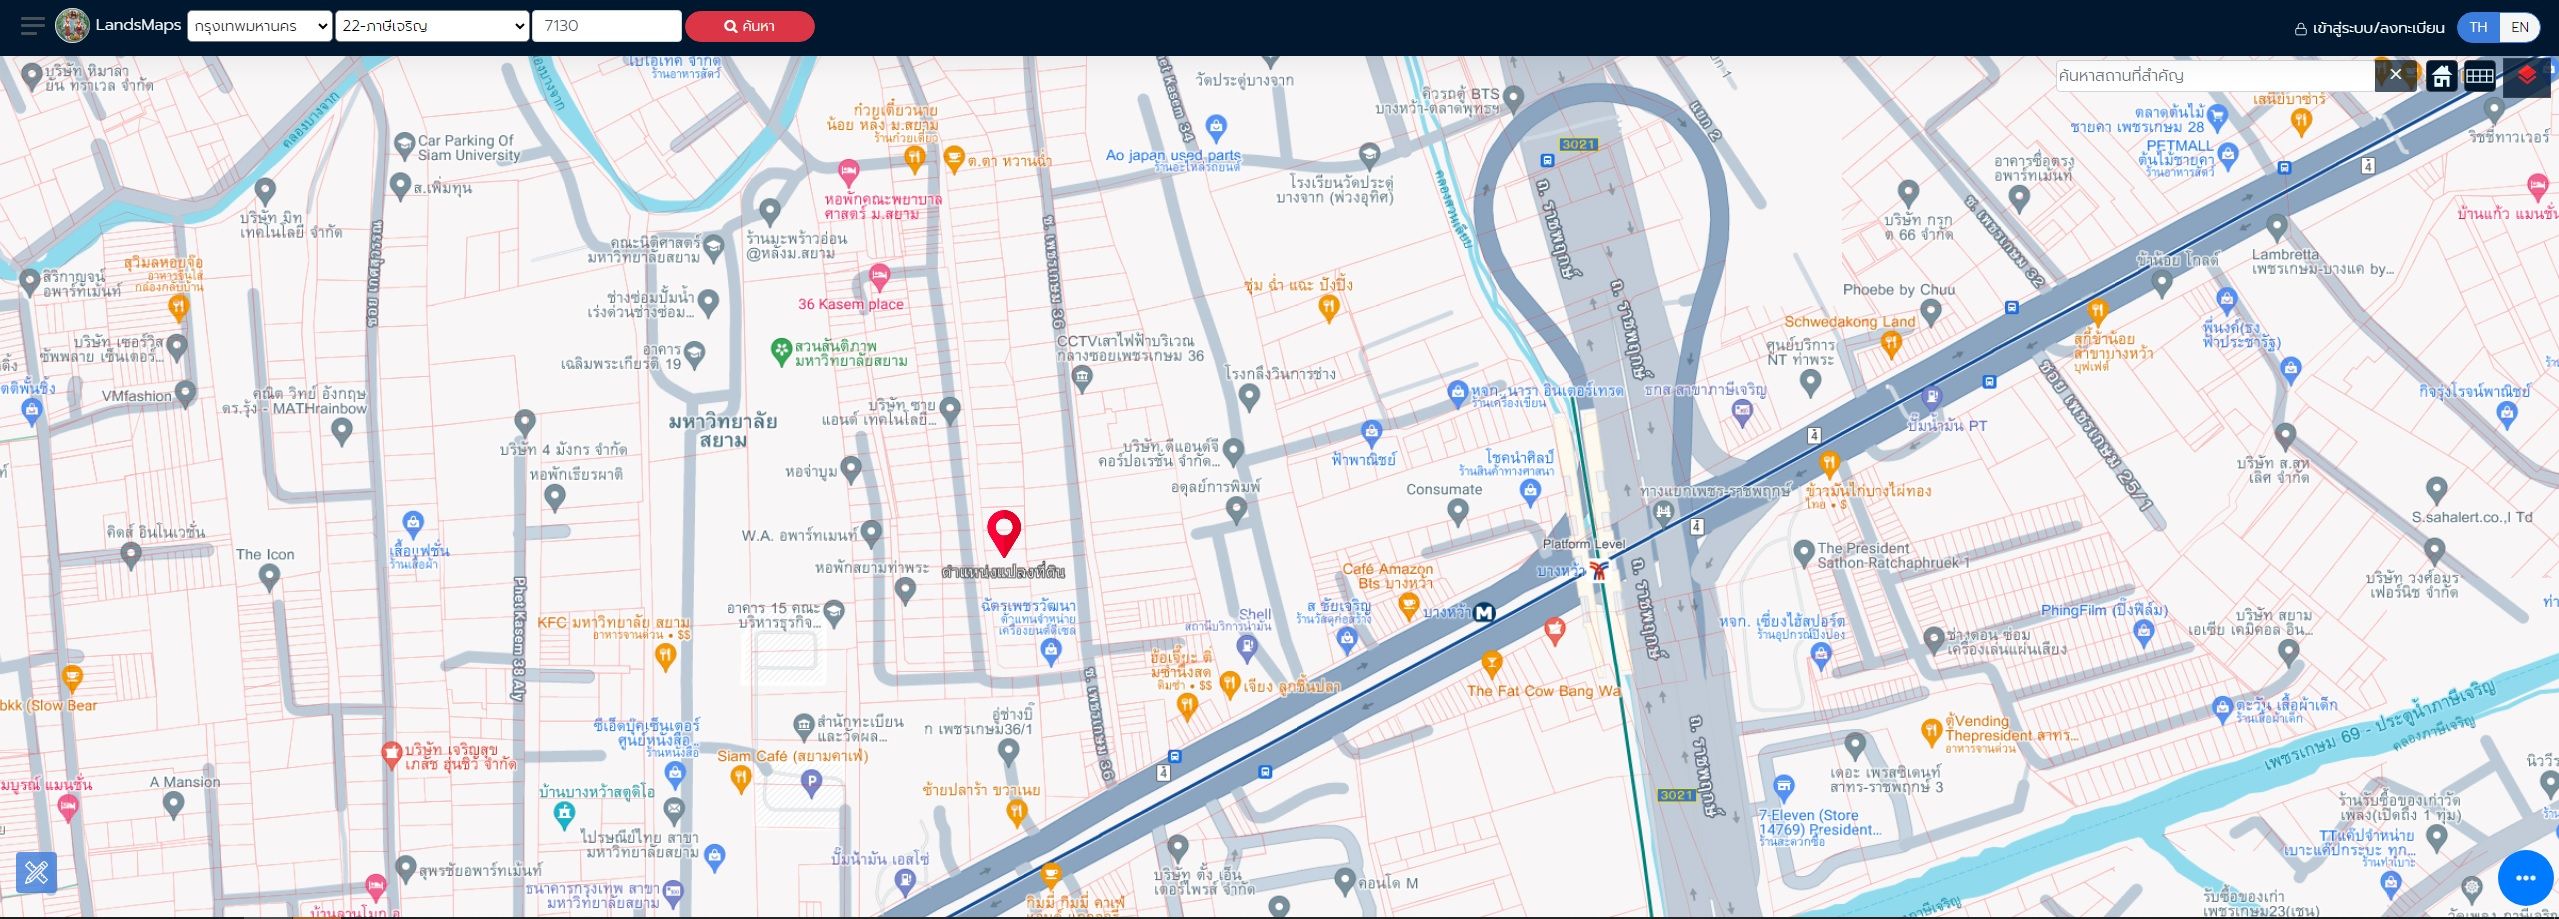
Task: Click the คอนโด M location pin
Action: coord(1345,881)
